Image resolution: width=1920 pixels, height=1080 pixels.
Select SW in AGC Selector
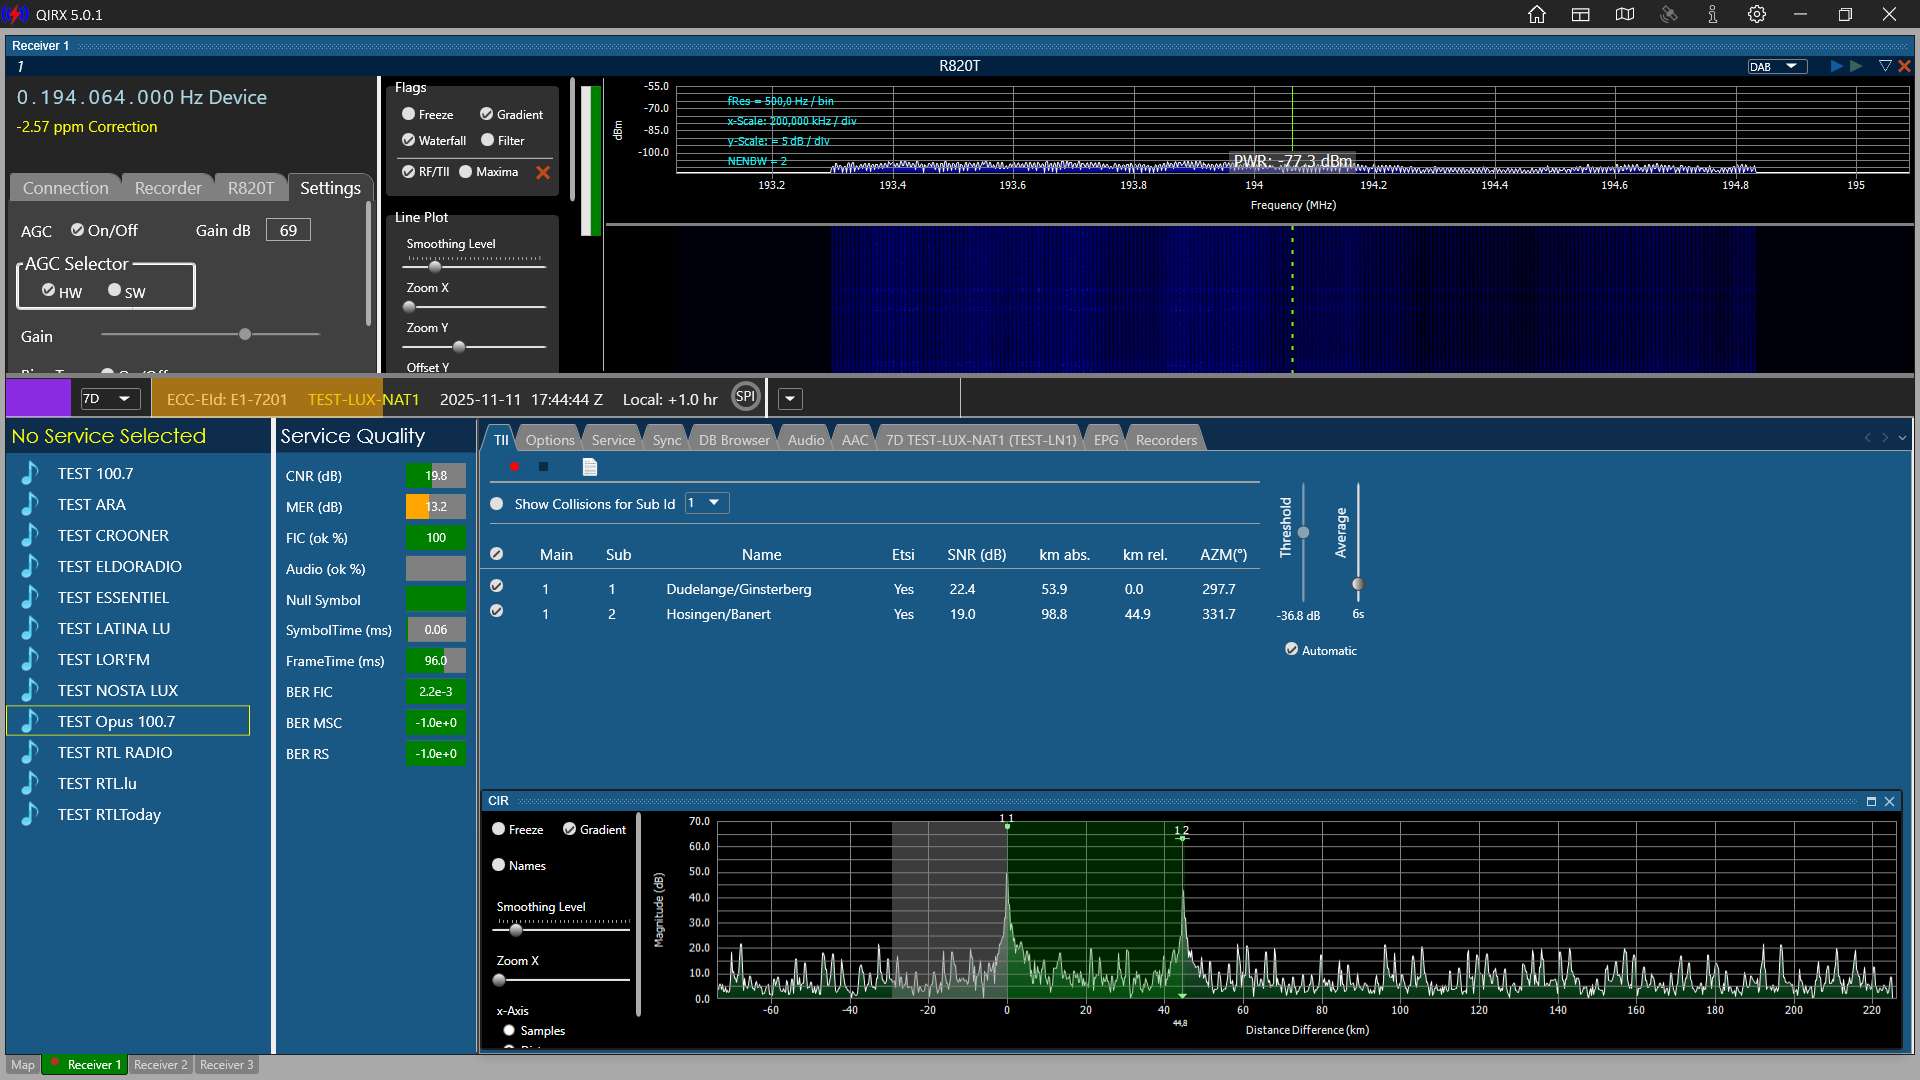click(x=114, y=290)
